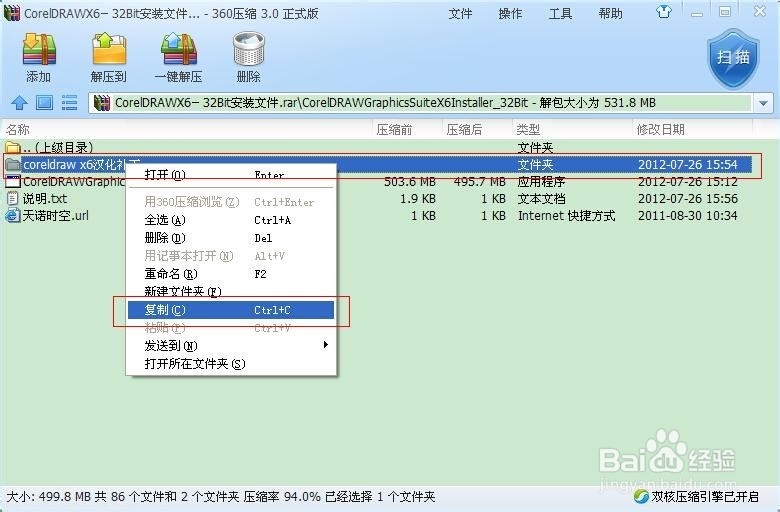Choose 新建文件夹 (F) in the context menu
Image resolution: width=780 pixels, height=512 pixels.
click(x=231, y=292)
